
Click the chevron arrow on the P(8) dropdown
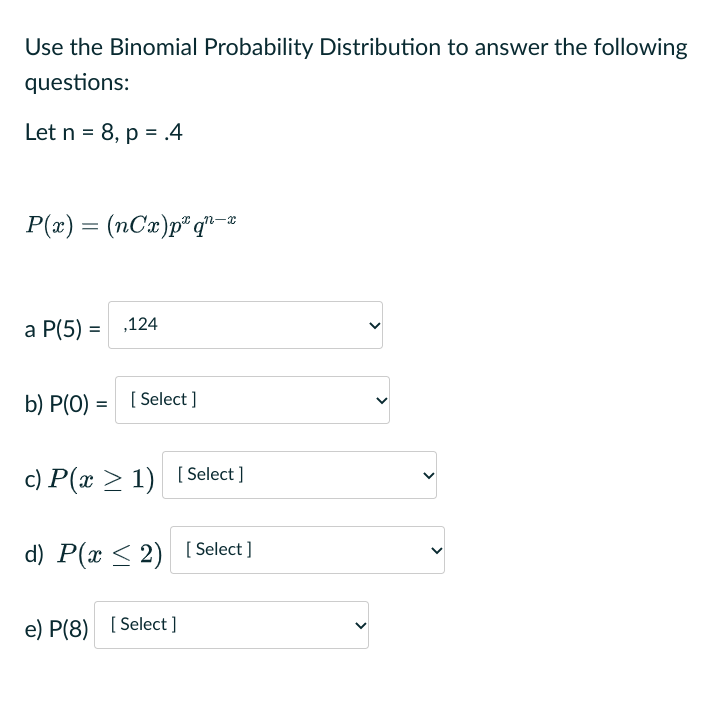361,626
